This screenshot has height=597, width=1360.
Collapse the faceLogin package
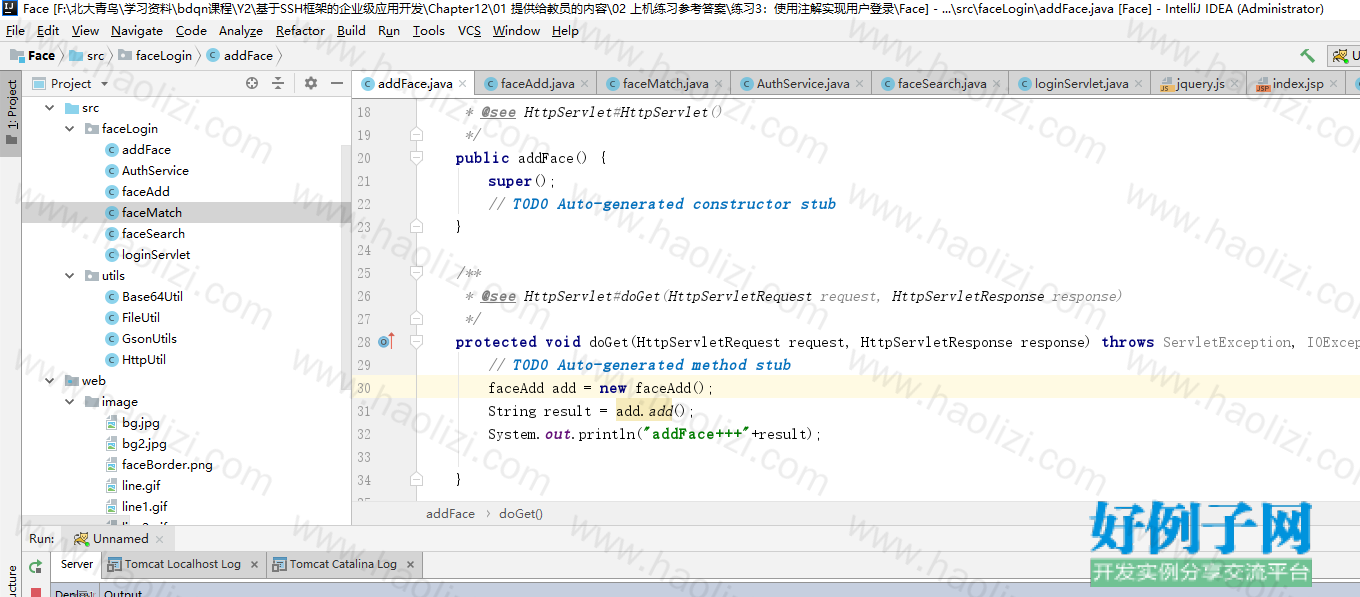point(69,129)
